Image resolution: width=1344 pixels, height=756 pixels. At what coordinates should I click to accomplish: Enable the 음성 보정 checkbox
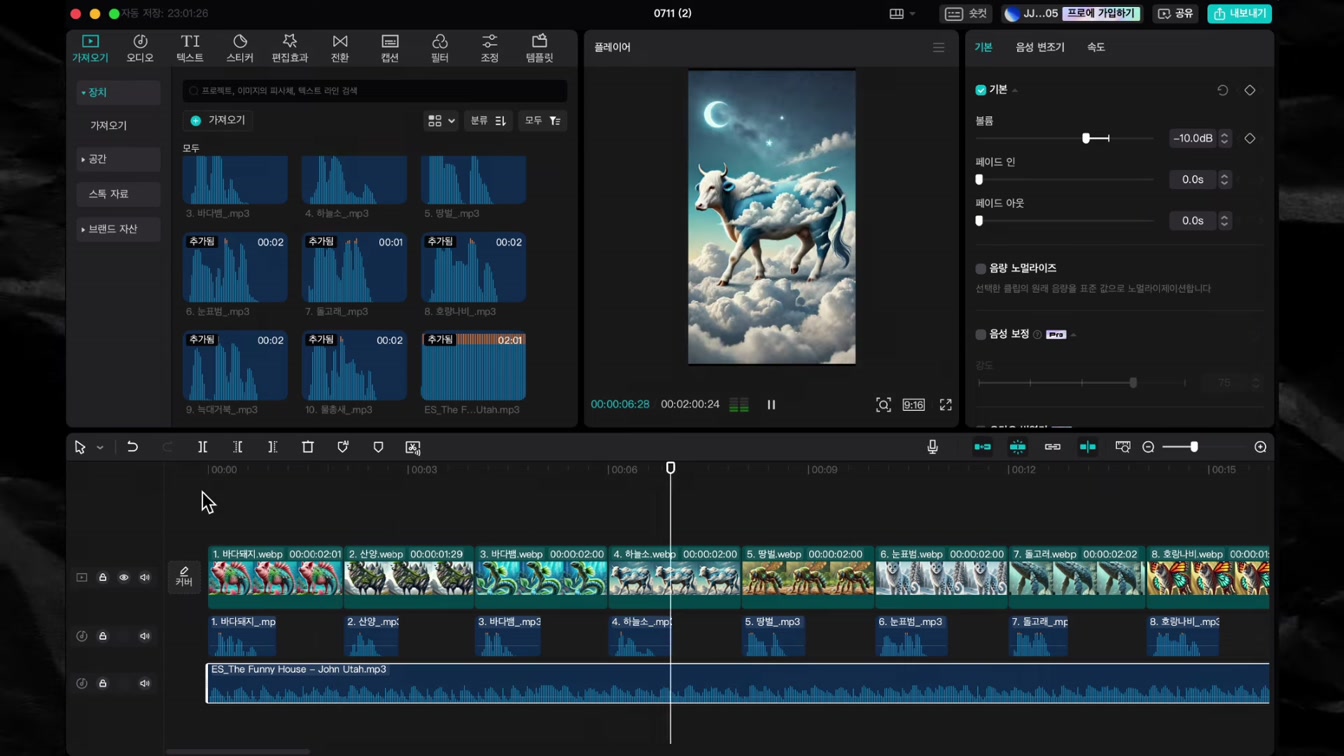981,334
